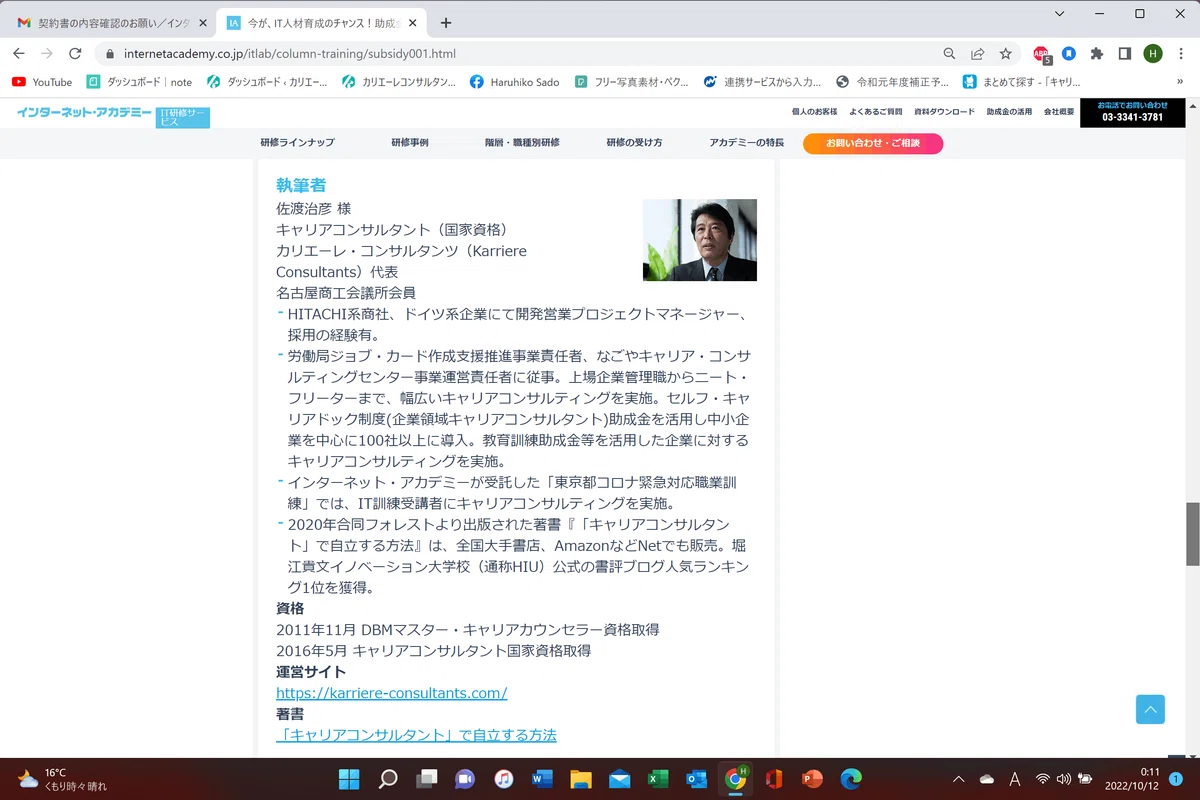Go back to the previous page
The width and height of the screenshot is (1200, 800).
(x=19, y=54)
